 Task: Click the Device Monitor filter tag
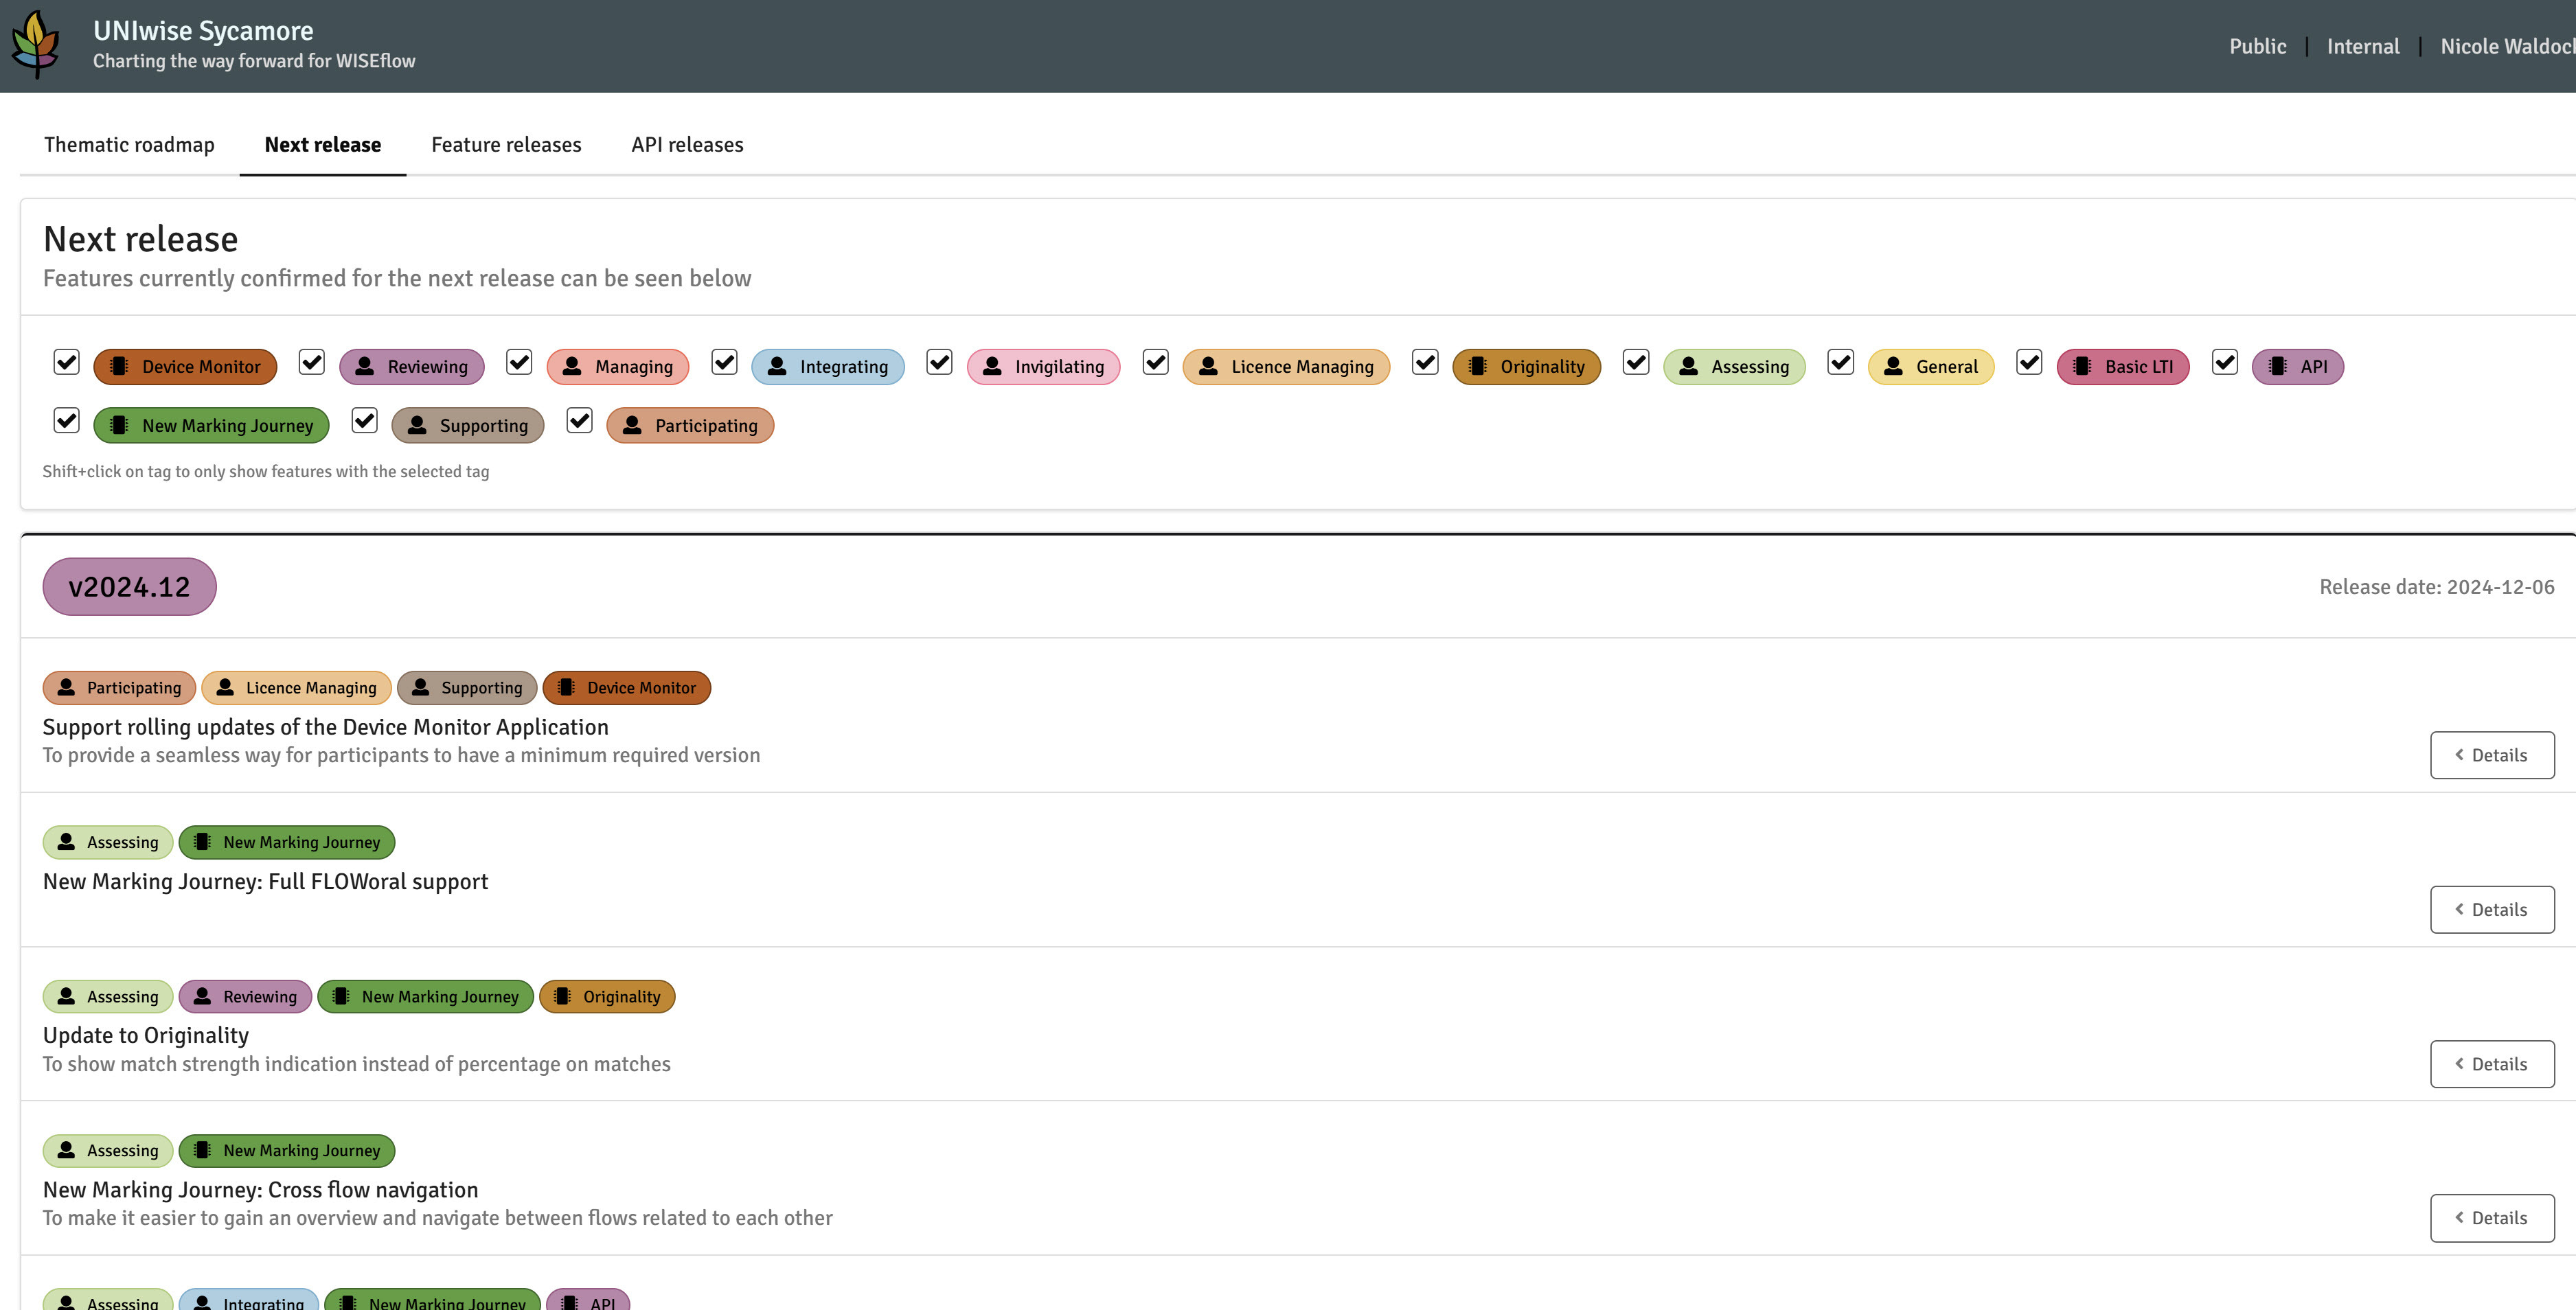tap(185, 367)
